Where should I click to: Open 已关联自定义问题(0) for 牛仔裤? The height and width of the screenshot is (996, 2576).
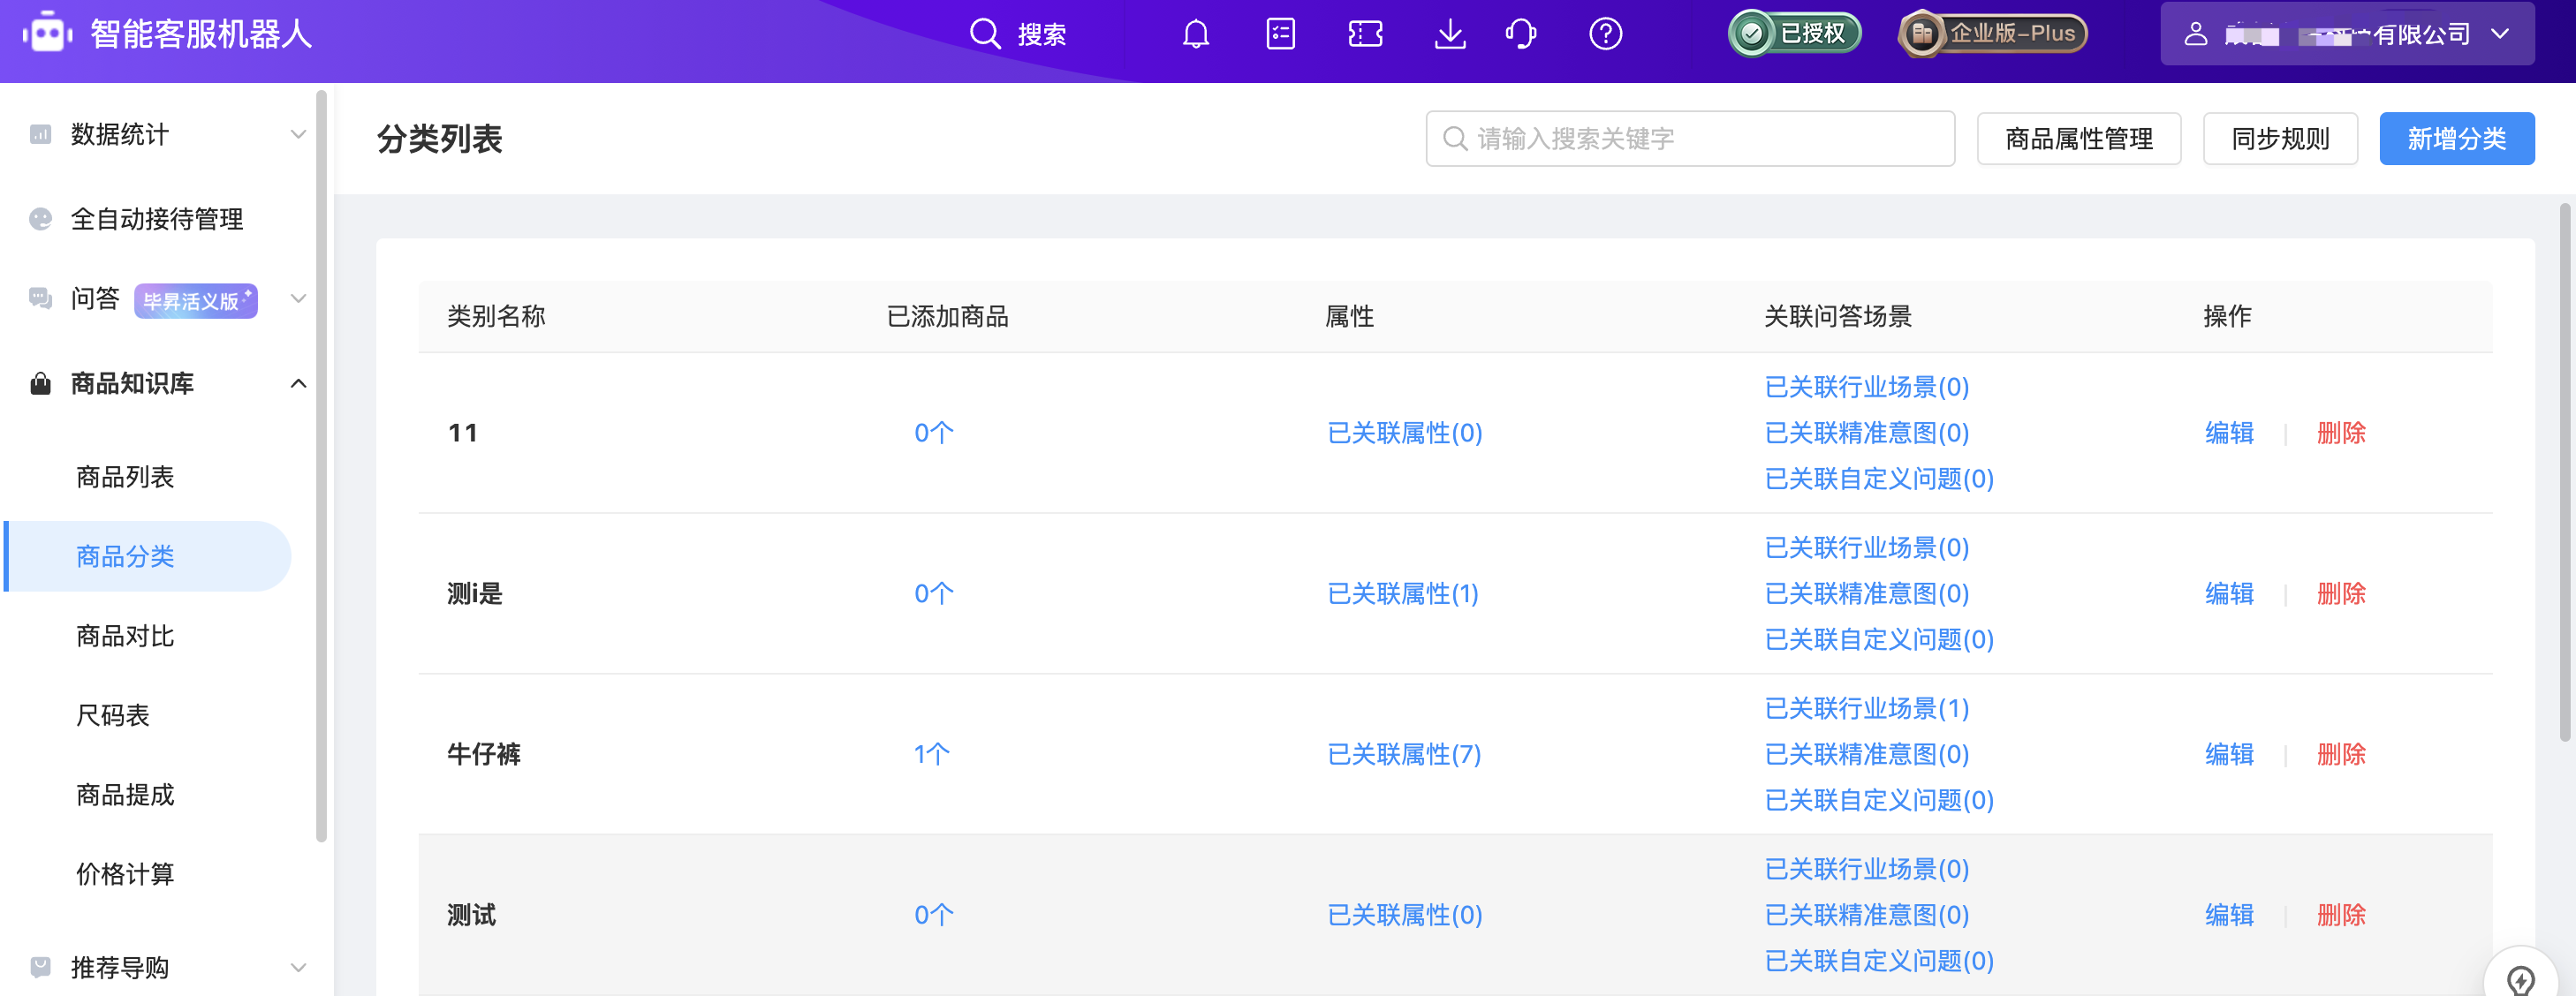point(1879,800)
